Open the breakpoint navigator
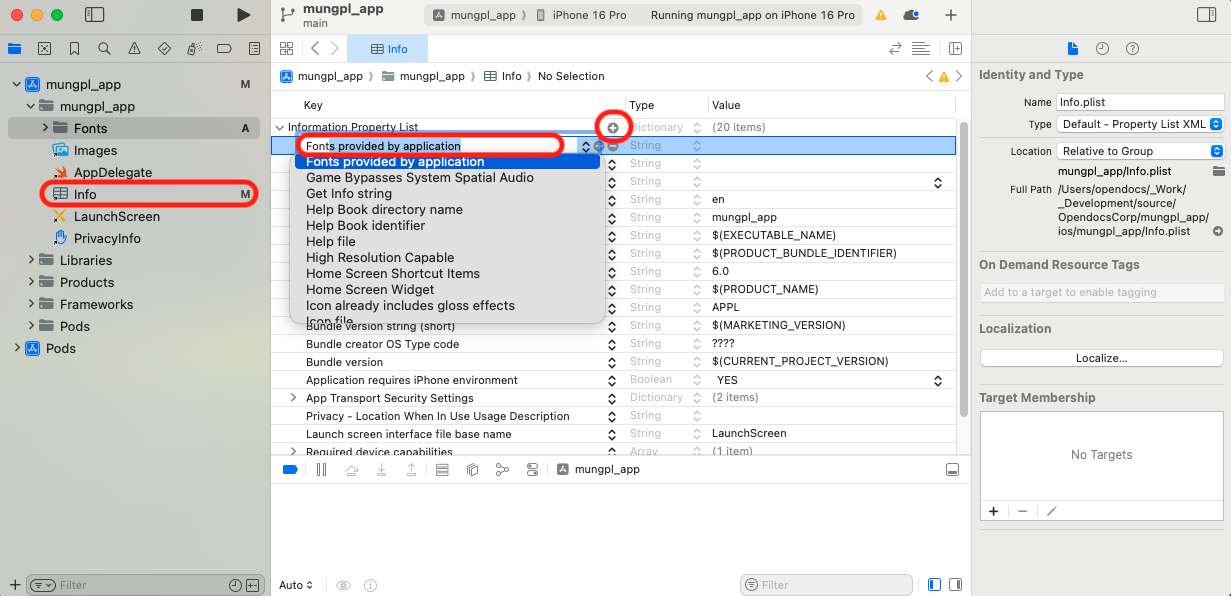 (225, 48)
